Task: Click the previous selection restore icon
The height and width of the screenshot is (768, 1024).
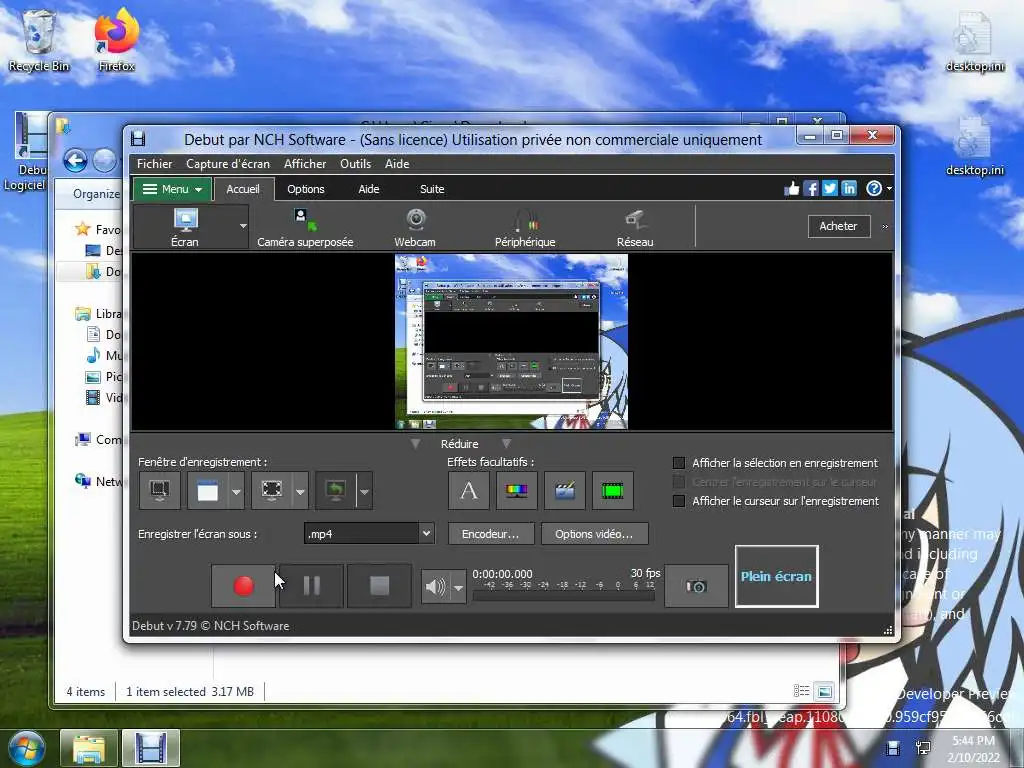Action: point(336,490)
